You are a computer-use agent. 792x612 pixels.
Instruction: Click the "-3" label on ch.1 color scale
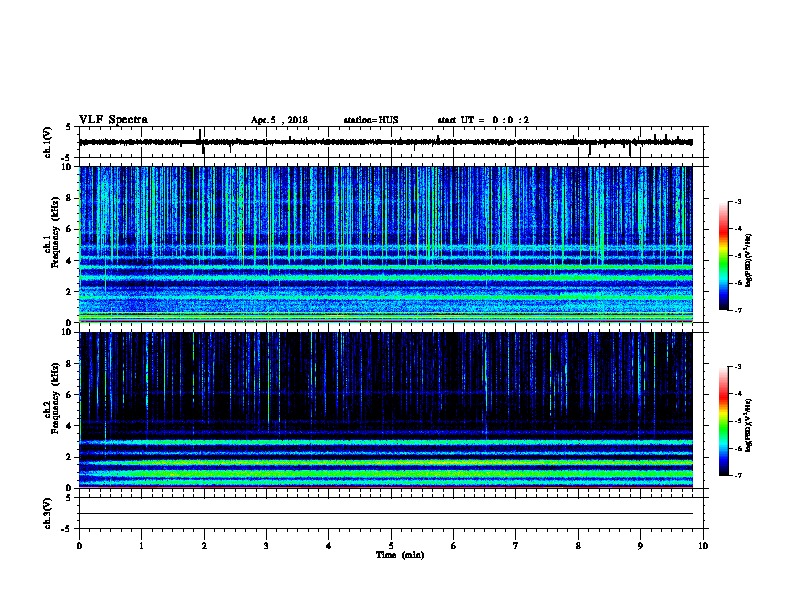(x=737, y=201)
